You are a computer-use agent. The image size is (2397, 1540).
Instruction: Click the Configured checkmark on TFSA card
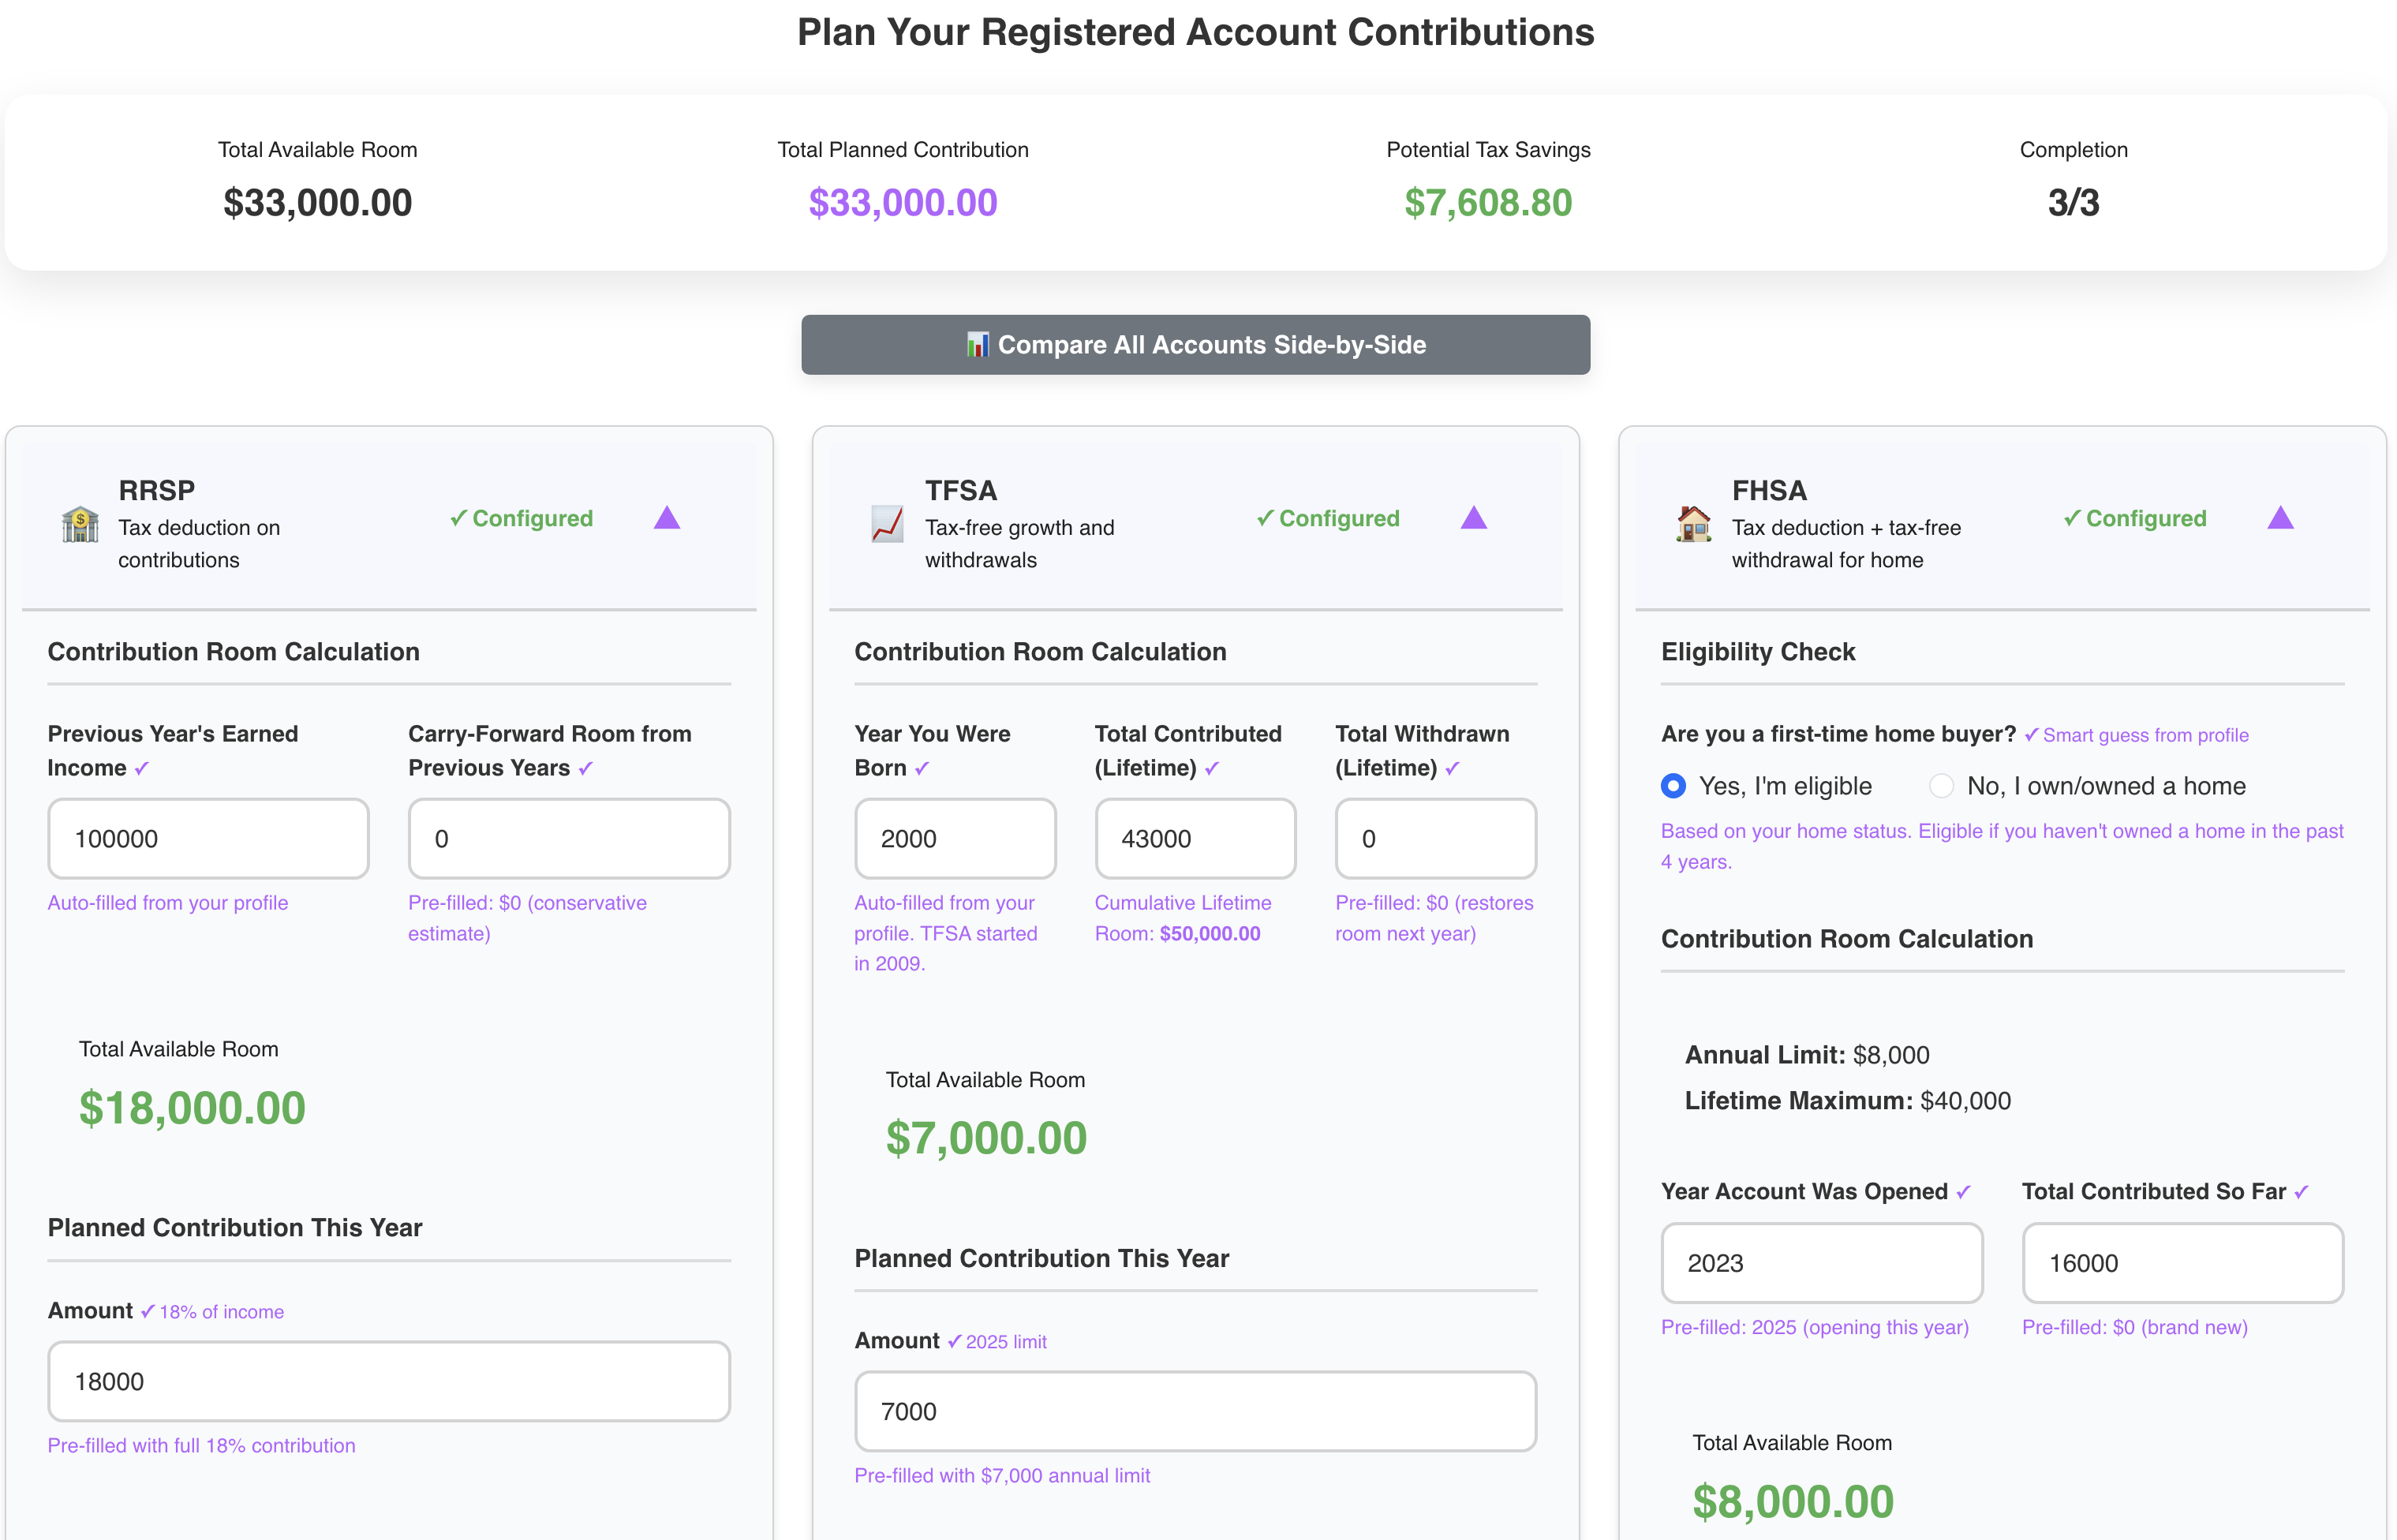[1266, 518]
